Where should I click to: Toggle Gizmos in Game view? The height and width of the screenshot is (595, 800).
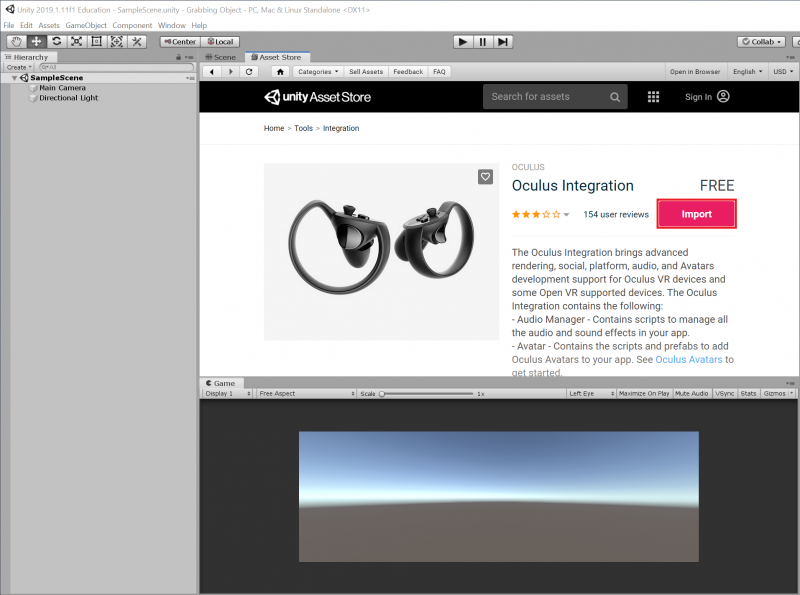(x=774, y=393)
